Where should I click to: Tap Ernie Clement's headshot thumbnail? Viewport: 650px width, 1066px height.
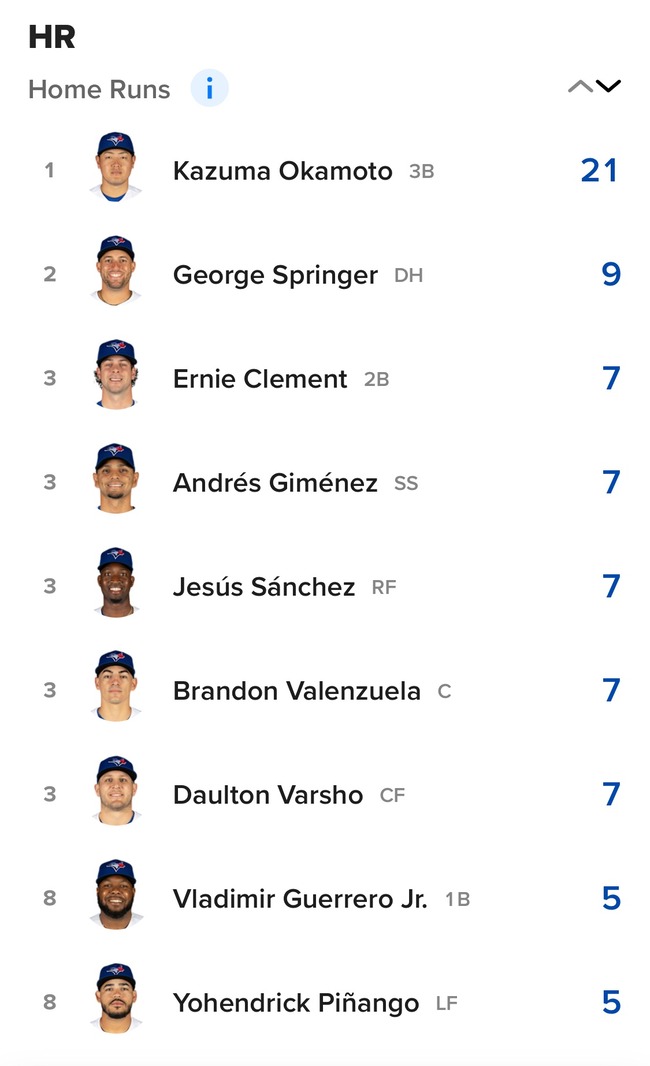click(x=116, y=375)
